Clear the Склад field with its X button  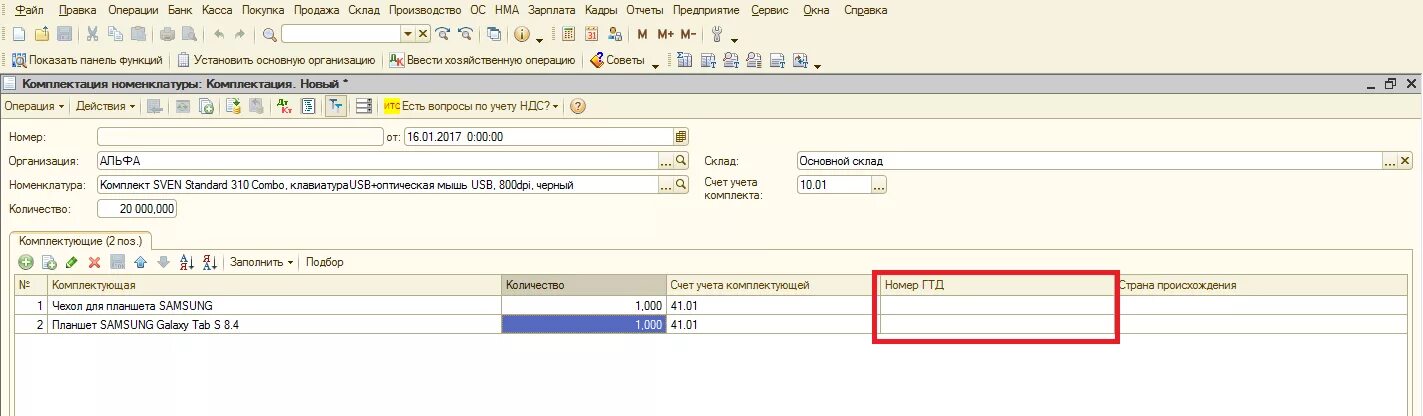point(1406,160)
